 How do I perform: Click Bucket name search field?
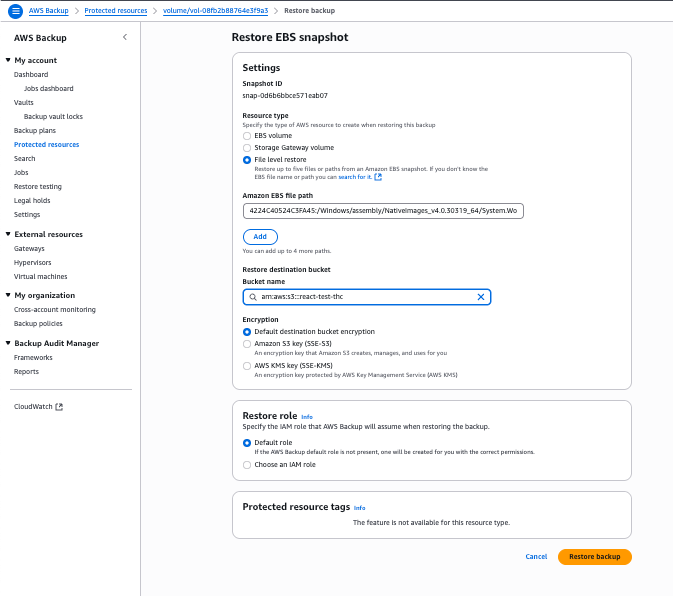367,297
